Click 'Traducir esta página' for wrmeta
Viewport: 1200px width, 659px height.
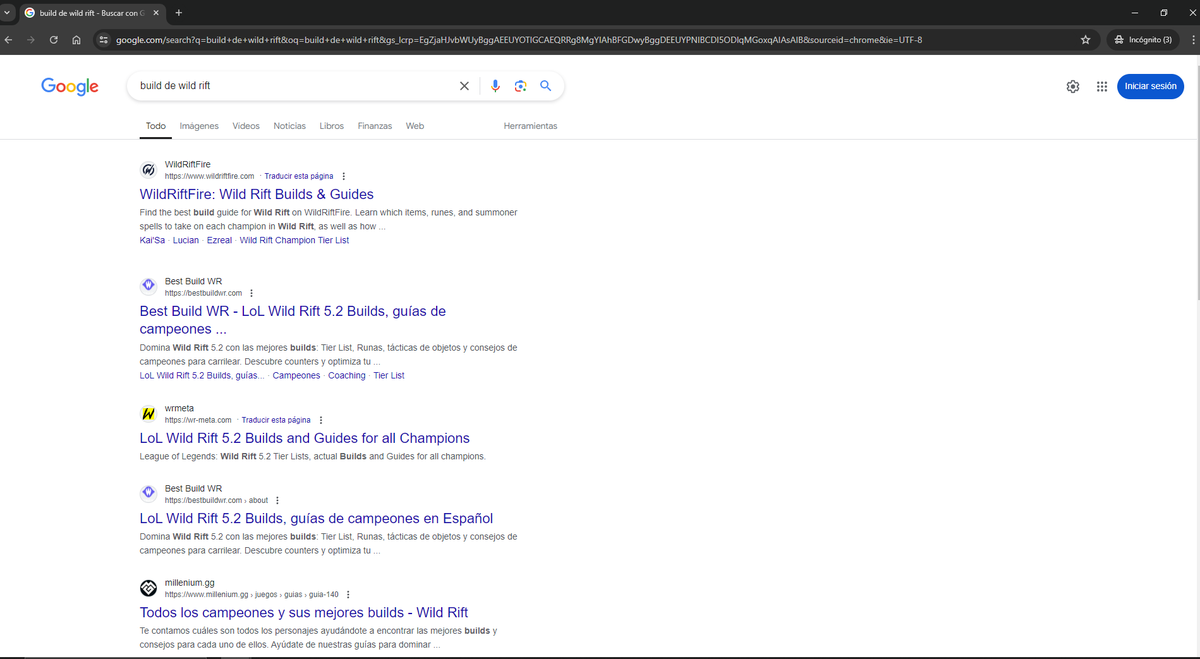(276, 420)
